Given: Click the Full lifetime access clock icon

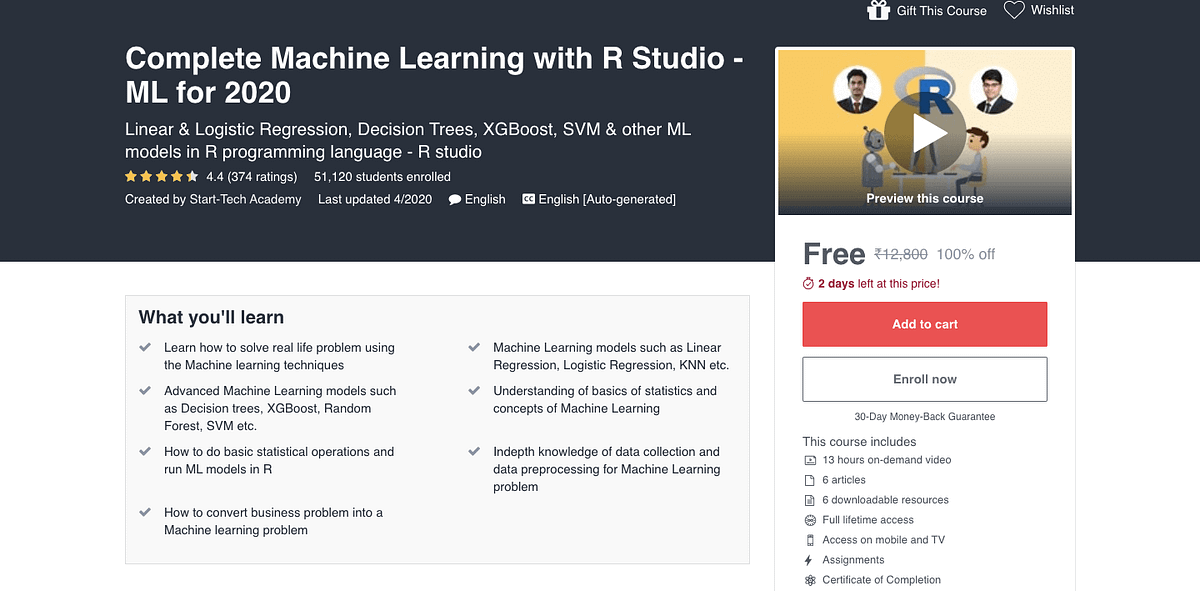Looking at the screenshot, I should point(809,520).
